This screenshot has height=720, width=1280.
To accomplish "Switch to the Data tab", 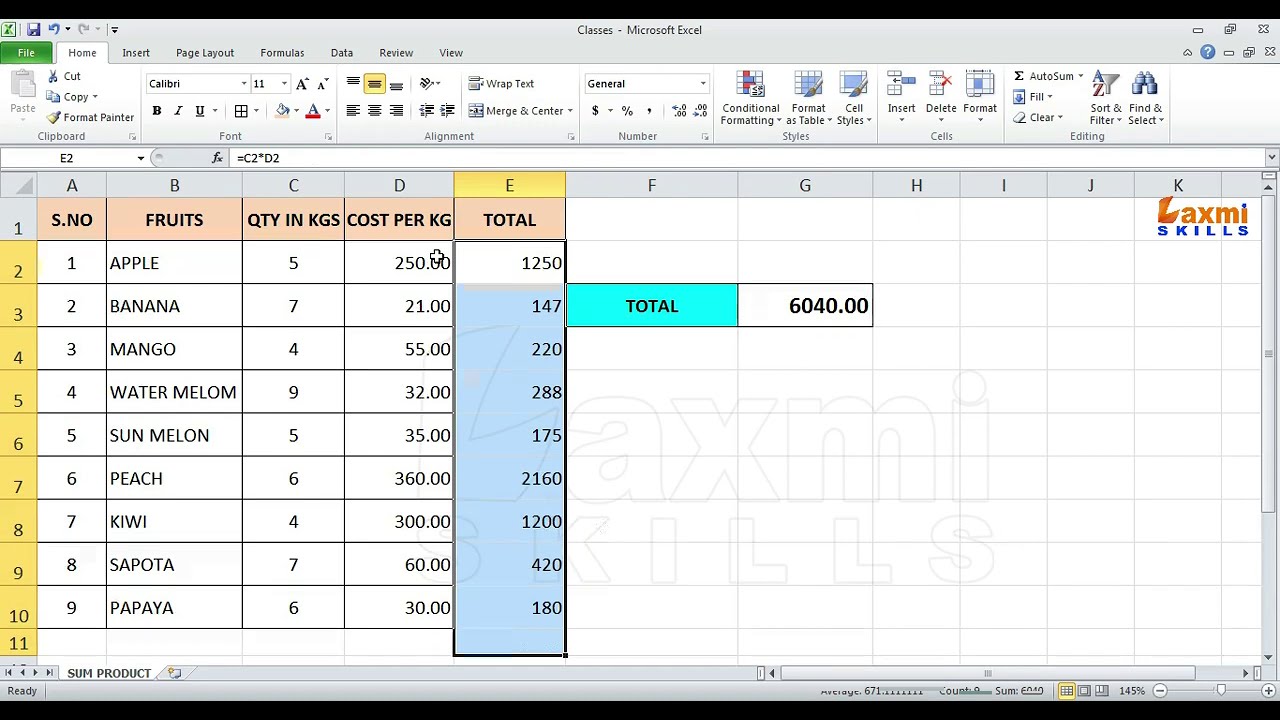I will pos(342,53).
